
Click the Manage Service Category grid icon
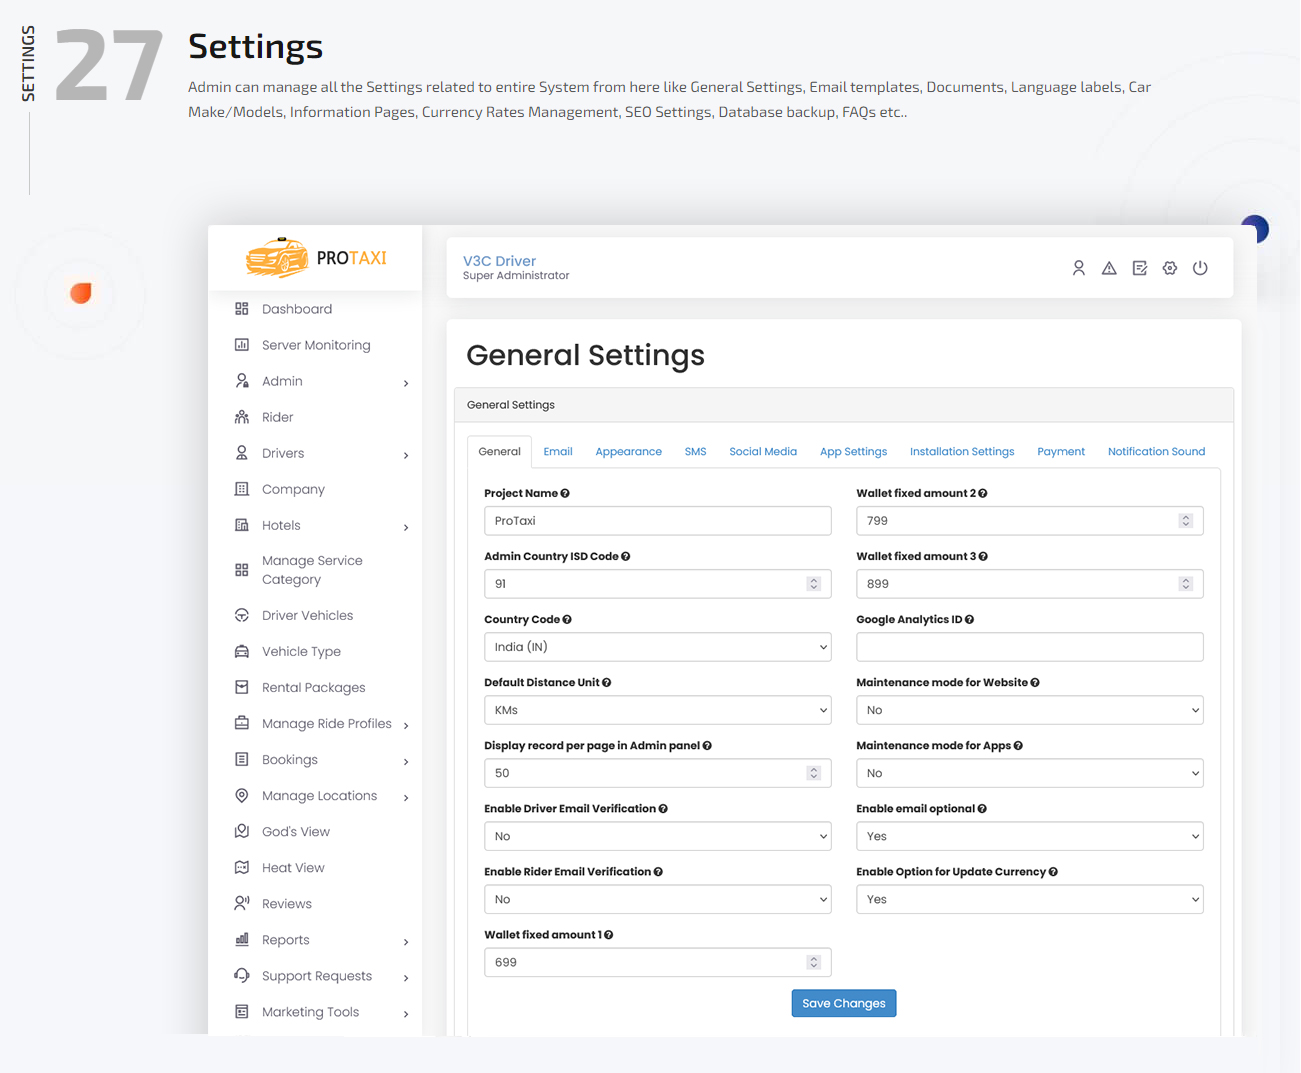tap(242, 570)
